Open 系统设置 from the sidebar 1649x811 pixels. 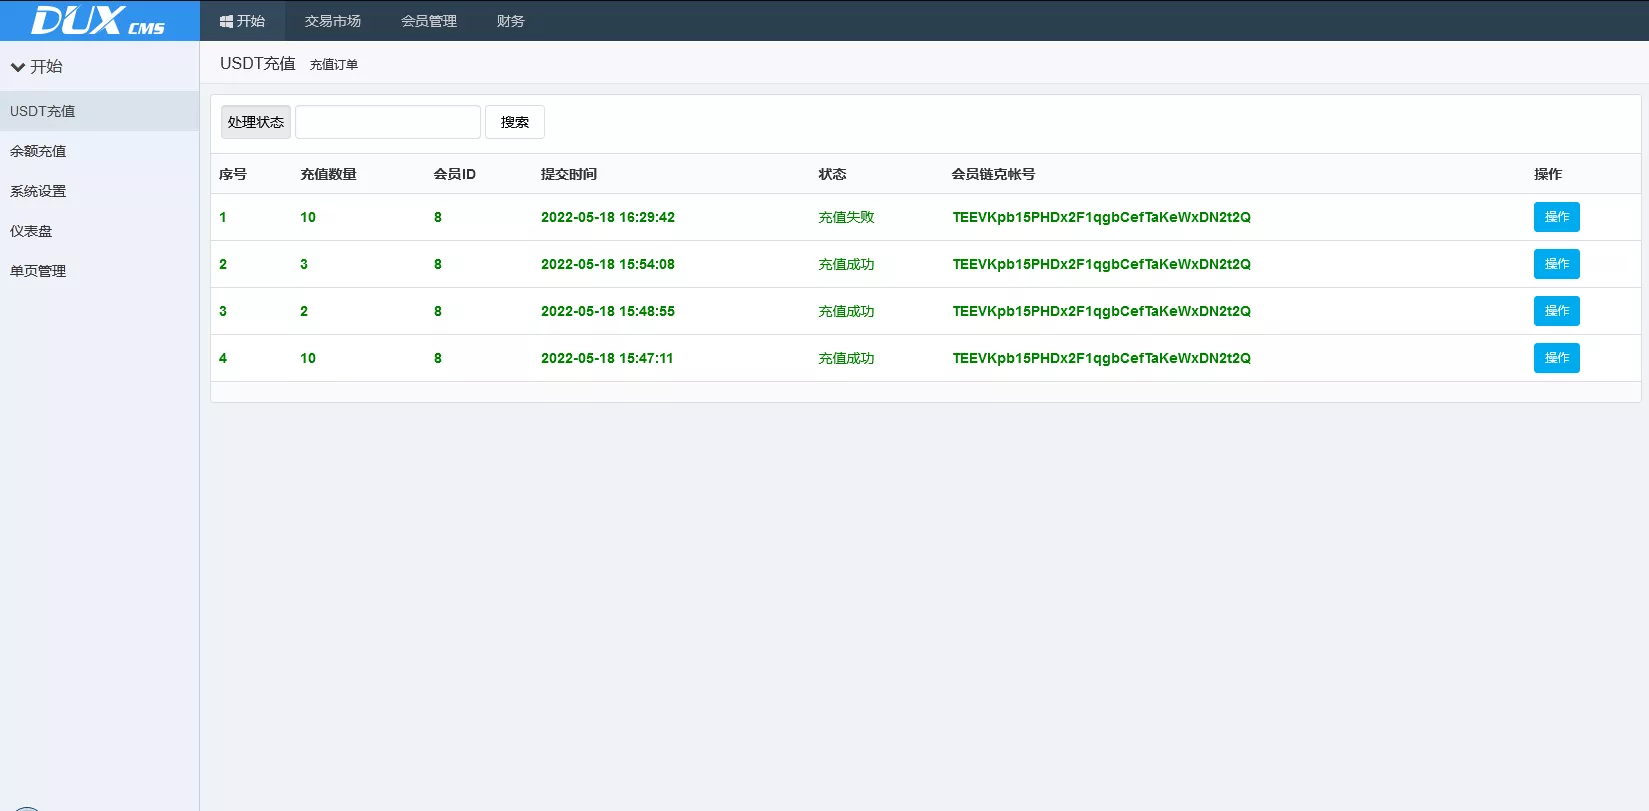(x=38, y=191)
